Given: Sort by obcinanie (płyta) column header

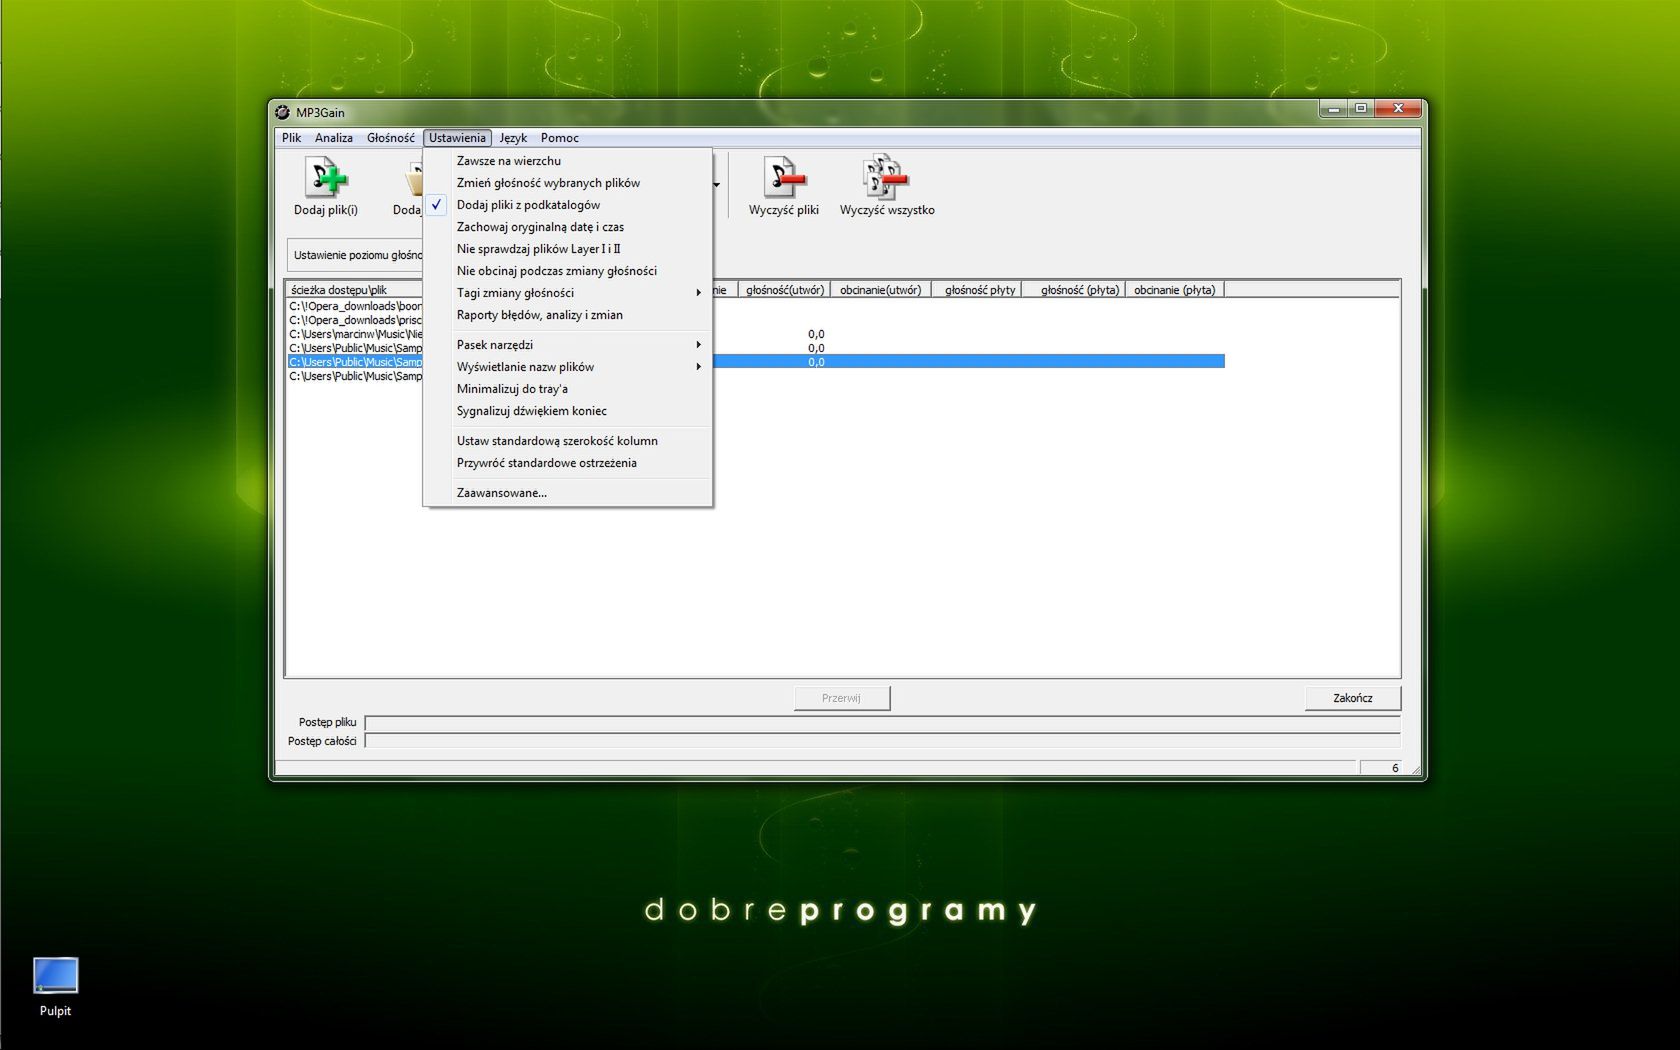Looking at the screenshot, I should point(1174,290).
